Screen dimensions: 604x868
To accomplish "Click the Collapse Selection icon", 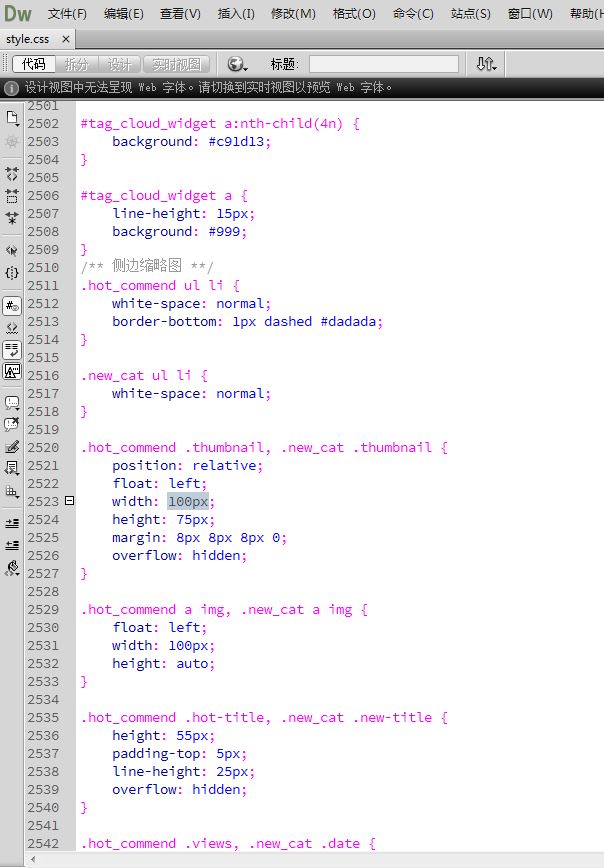I will tap(12, 196).
